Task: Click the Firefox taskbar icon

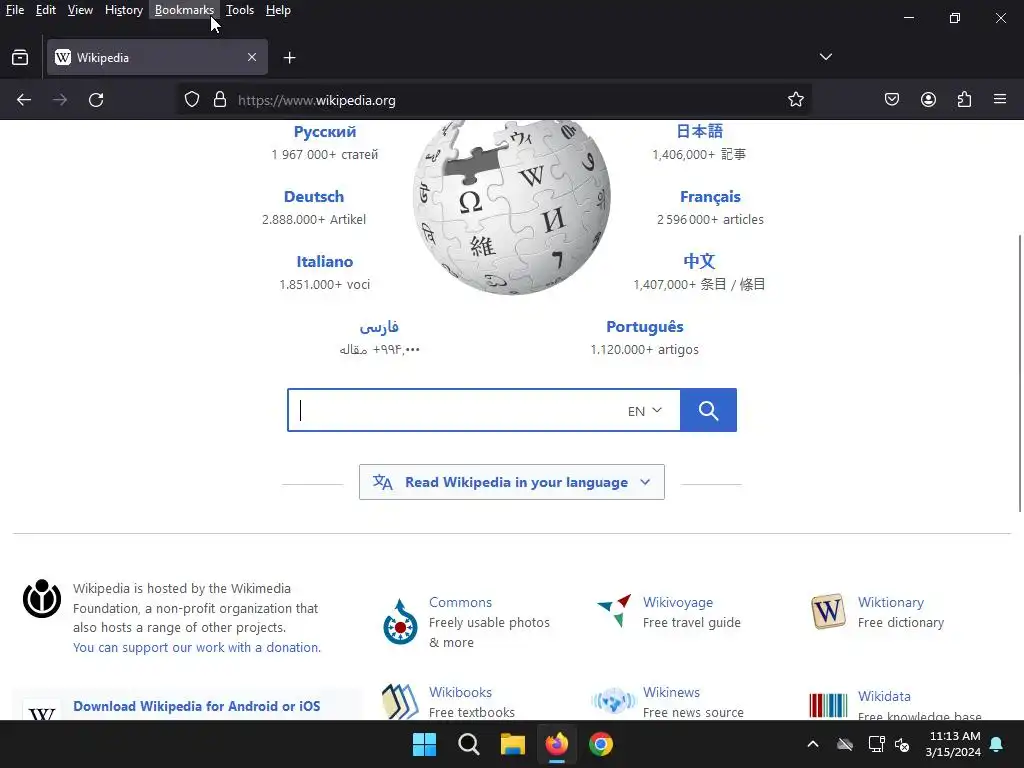Action: (556, 744)
